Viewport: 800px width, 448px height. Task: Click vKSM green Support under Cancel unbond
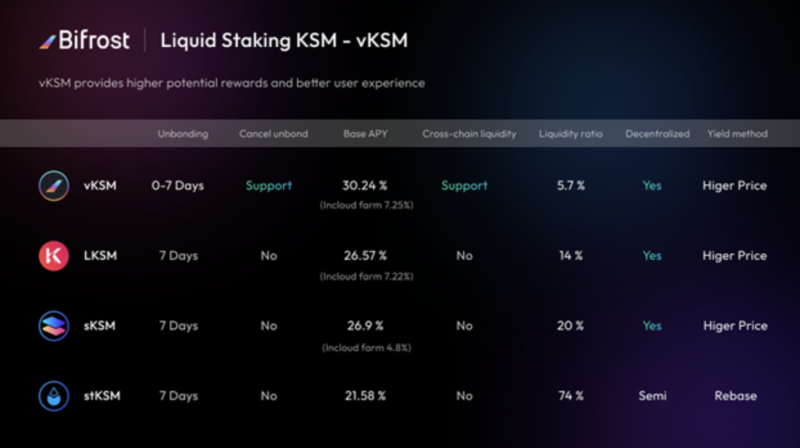pos(269,186)
